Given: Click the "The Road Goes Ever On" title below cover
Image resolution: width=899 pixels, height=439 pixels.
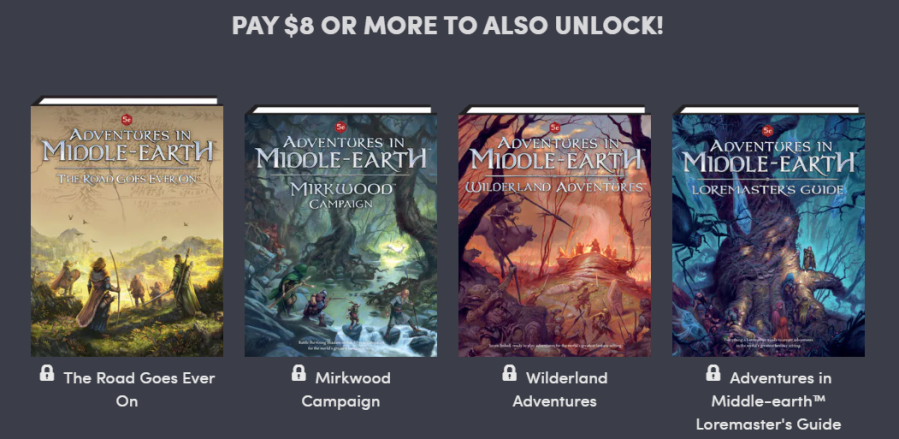Looking at the screenshot, I should click(x=139, y=389).
